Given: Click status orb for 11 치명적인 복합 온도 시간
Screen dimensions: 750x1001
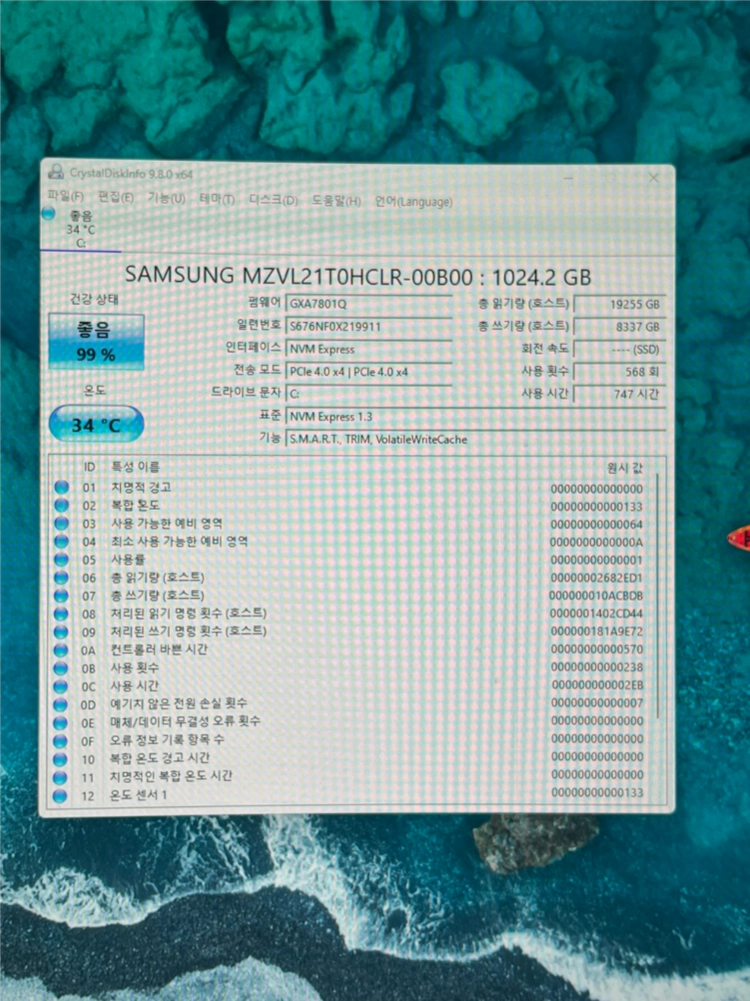Looking at the screenshot, I should click(60, 778).
